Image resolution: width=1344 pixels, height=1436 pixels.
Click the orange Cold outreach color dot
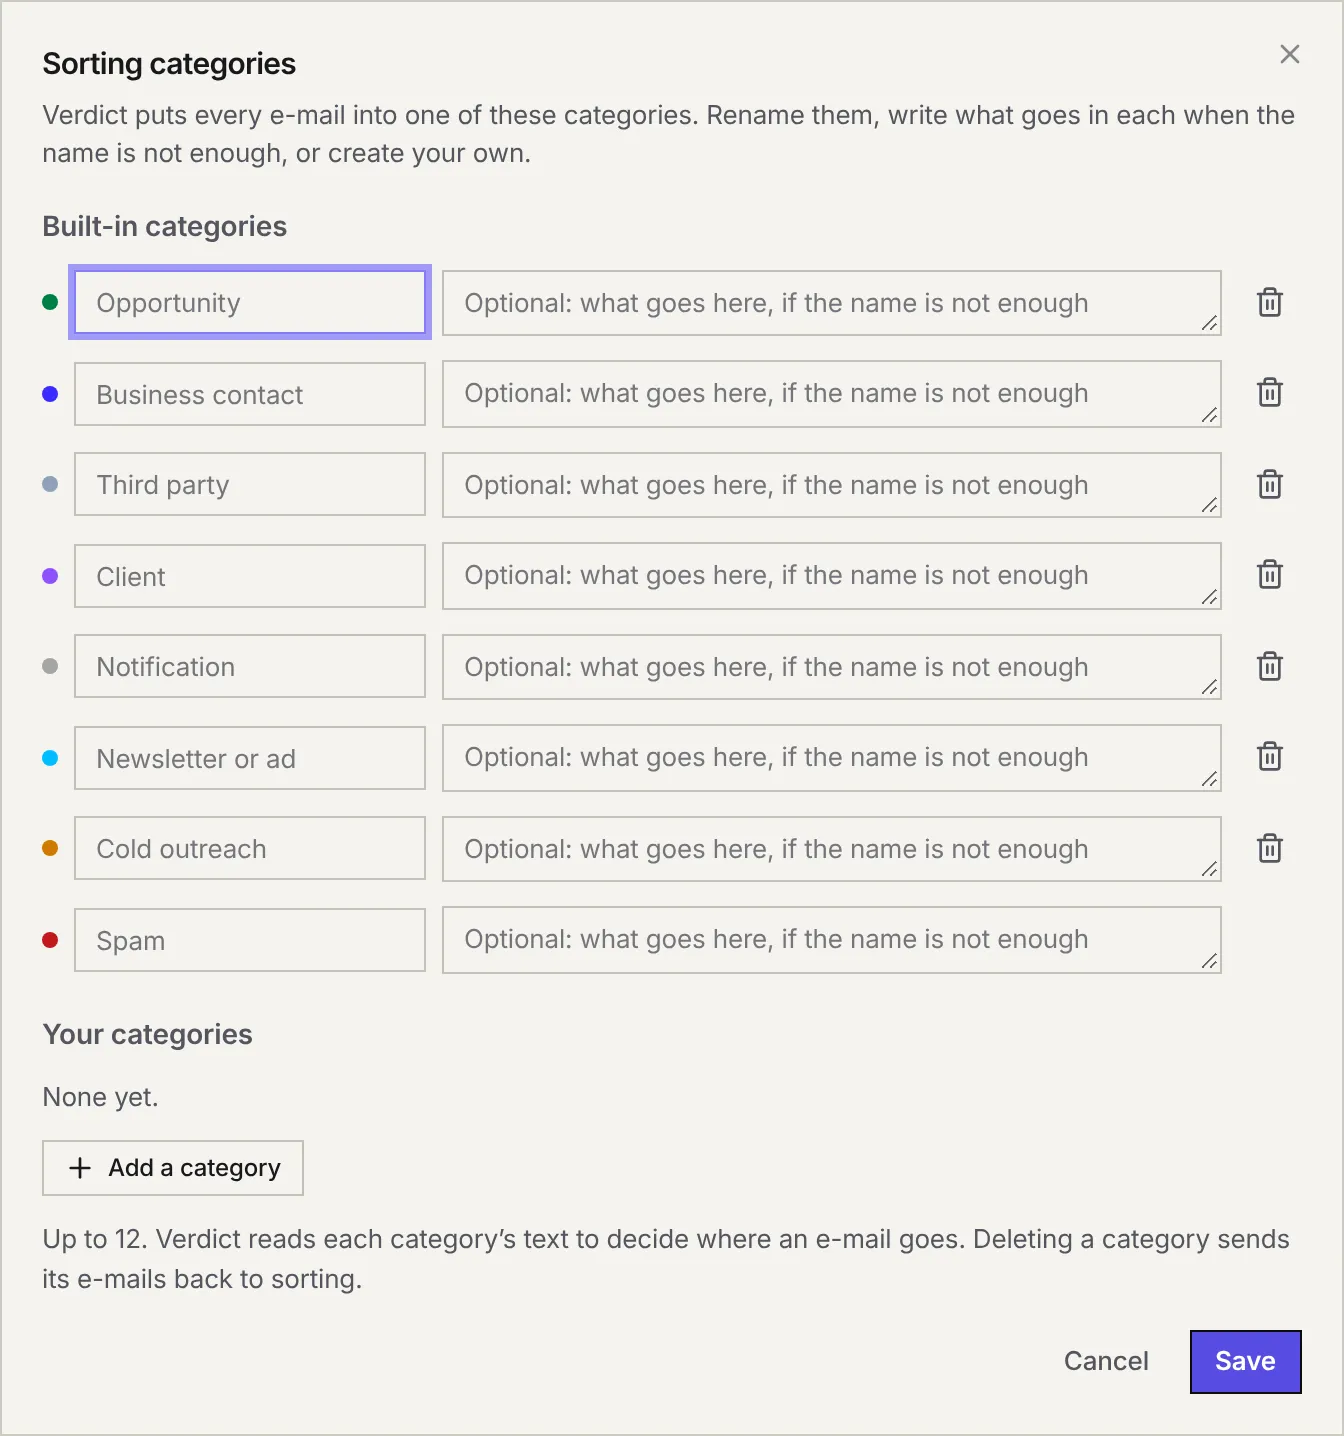pyautogui.click(x=50, y=848)
